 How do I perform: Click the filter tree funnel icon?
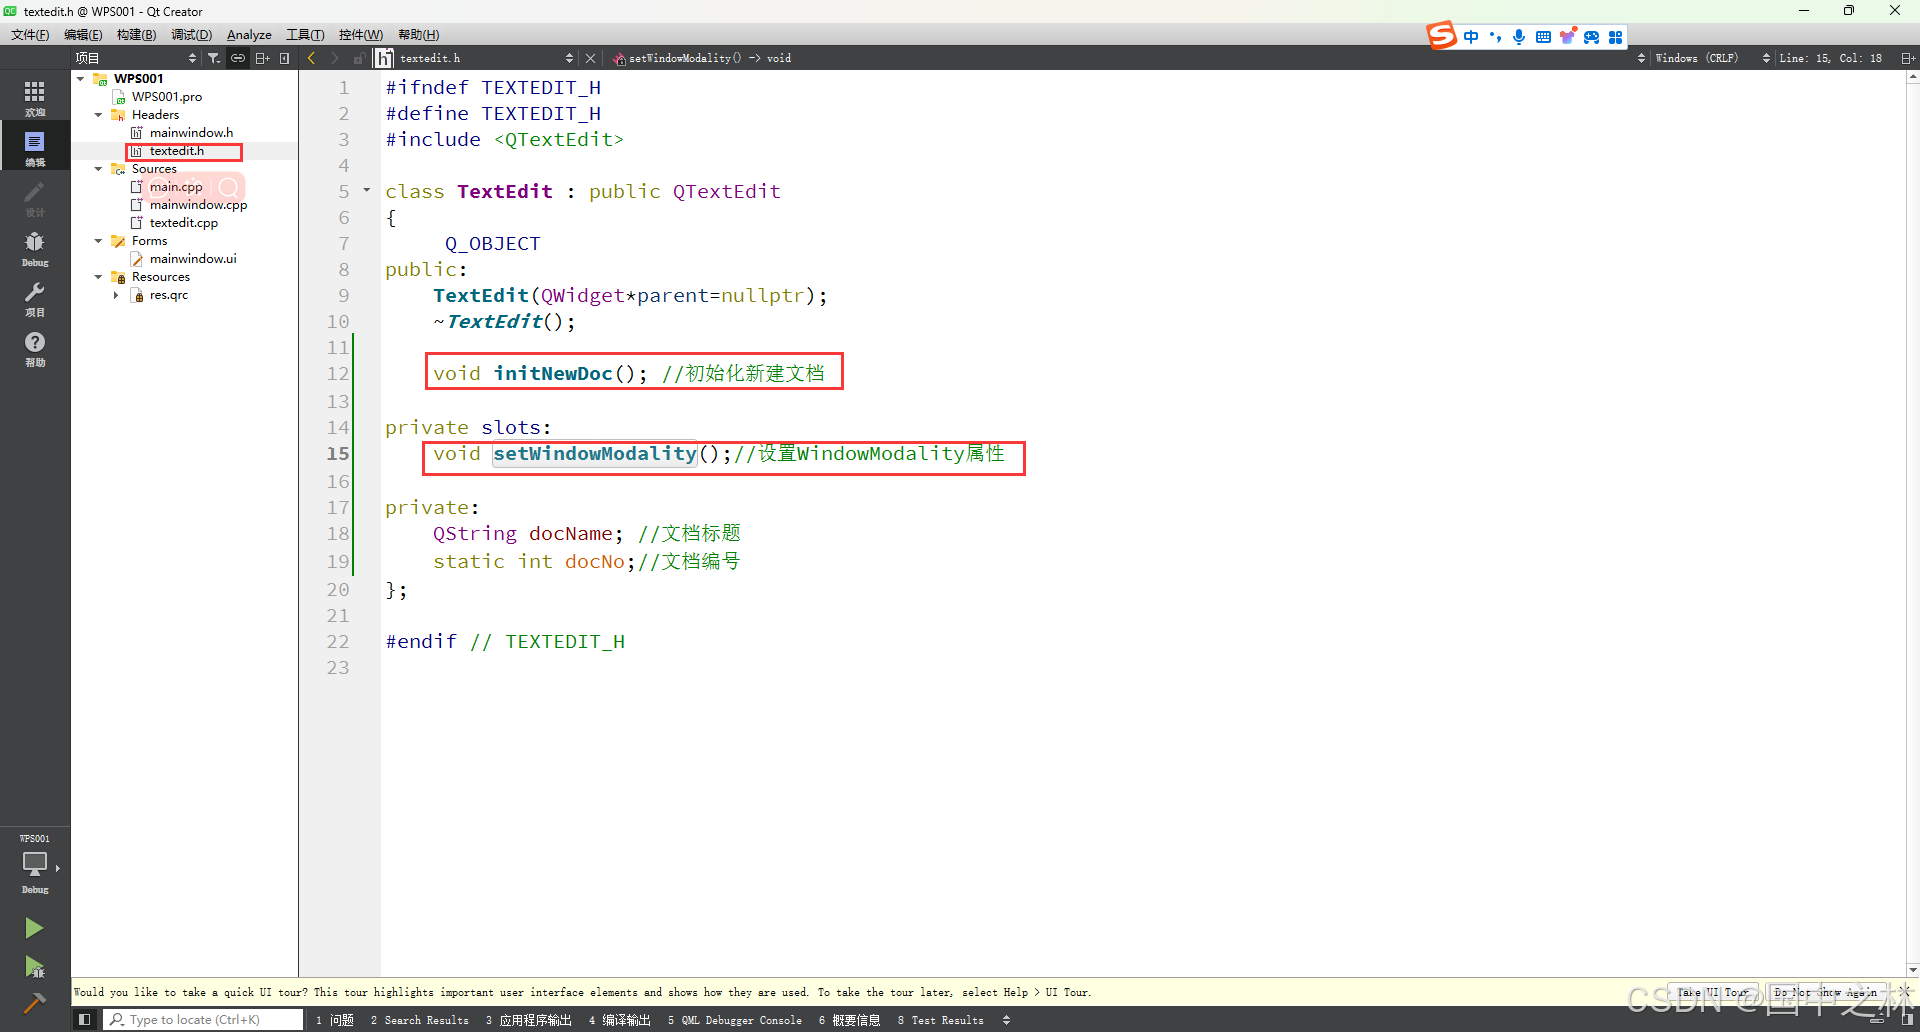(214, 58)
